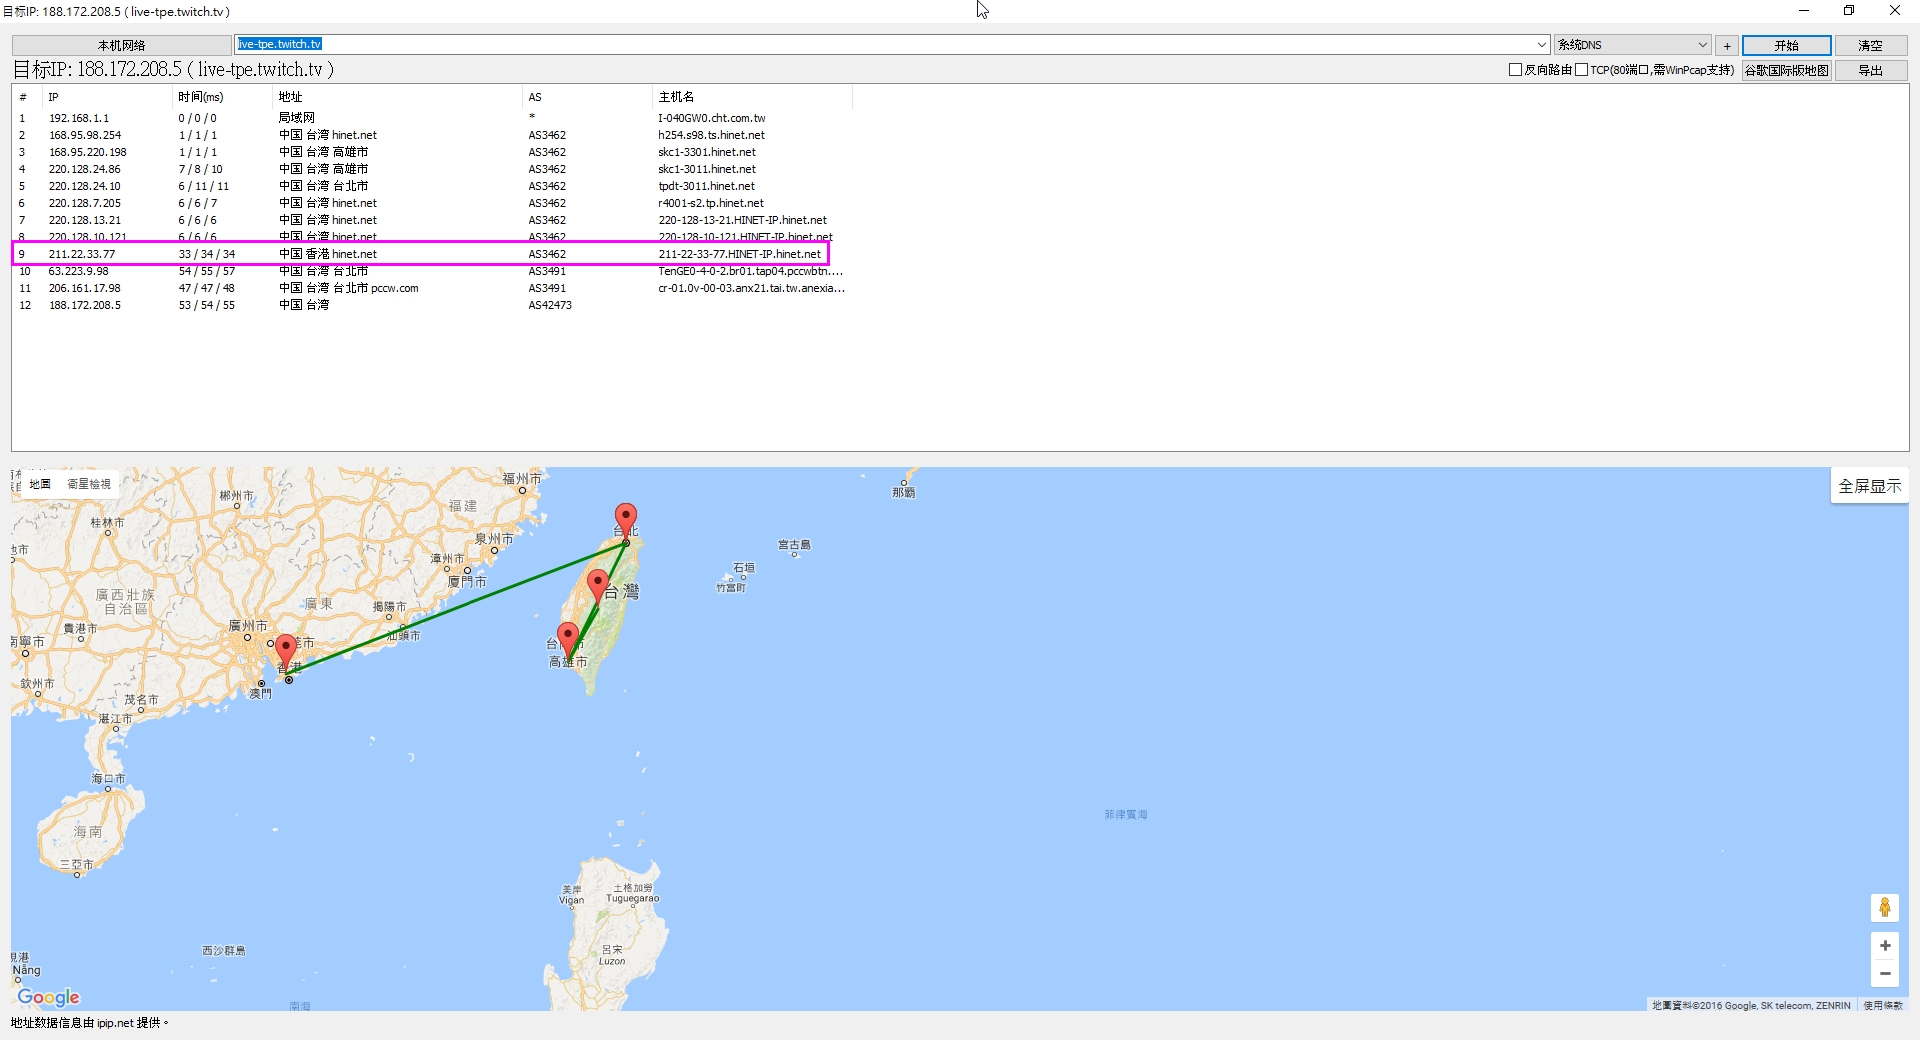Click the 主机名 column header
Viewport: 1920px width, 1040px height.
(x=752, y=97)
